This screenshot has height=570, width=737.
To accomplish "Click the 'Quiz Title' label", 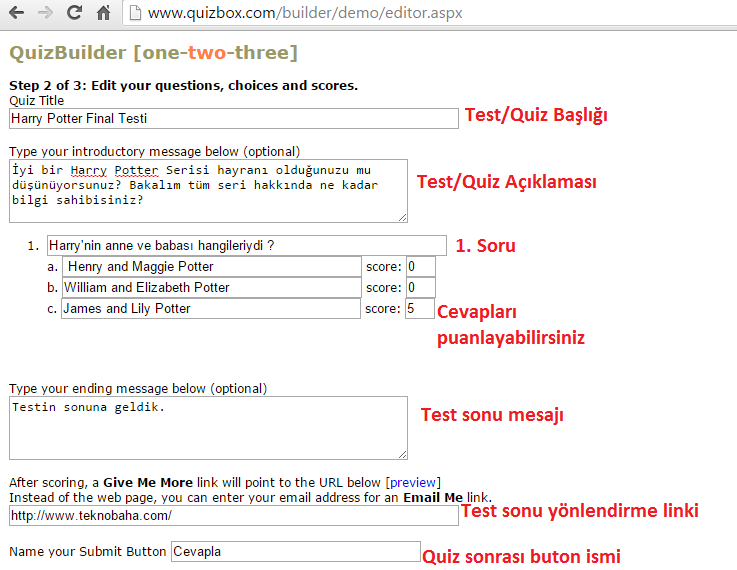I will pos(37,101).
